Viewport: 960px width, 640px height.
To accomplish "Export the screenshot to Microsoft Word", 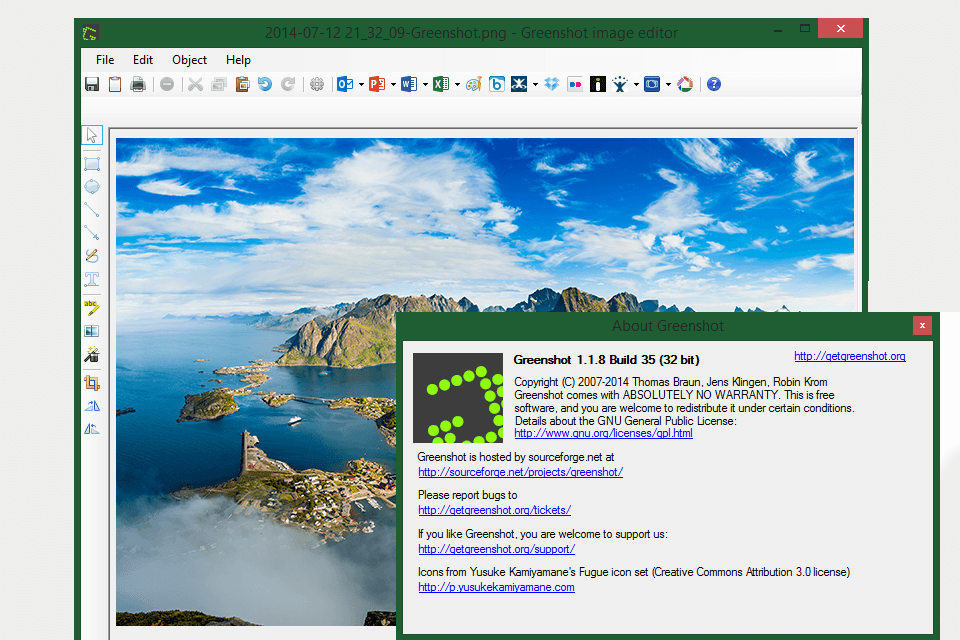I will point(409,84).
